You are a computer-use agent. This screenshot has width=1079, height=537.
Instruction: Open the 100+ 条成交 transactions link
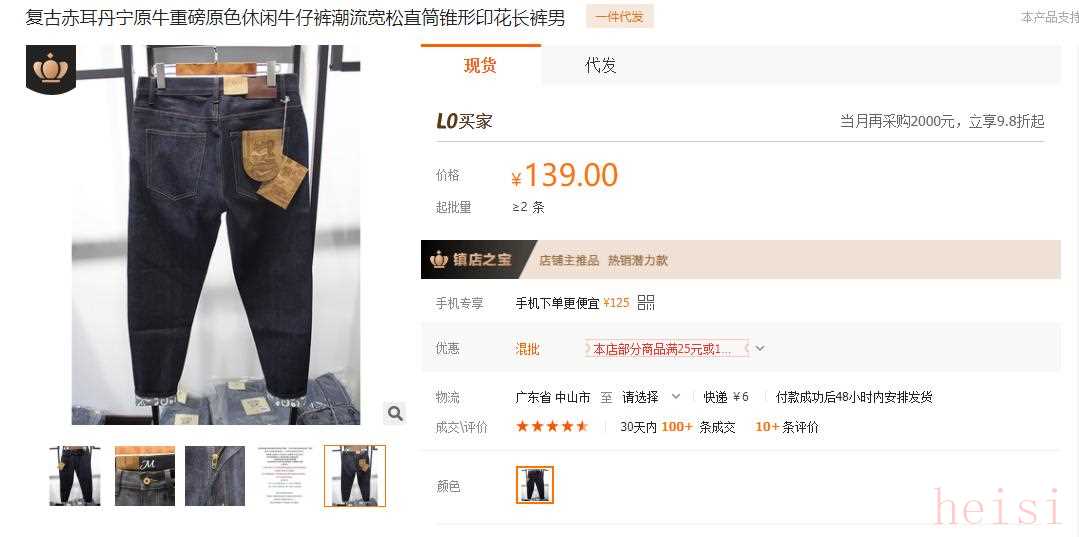point(698,427)
